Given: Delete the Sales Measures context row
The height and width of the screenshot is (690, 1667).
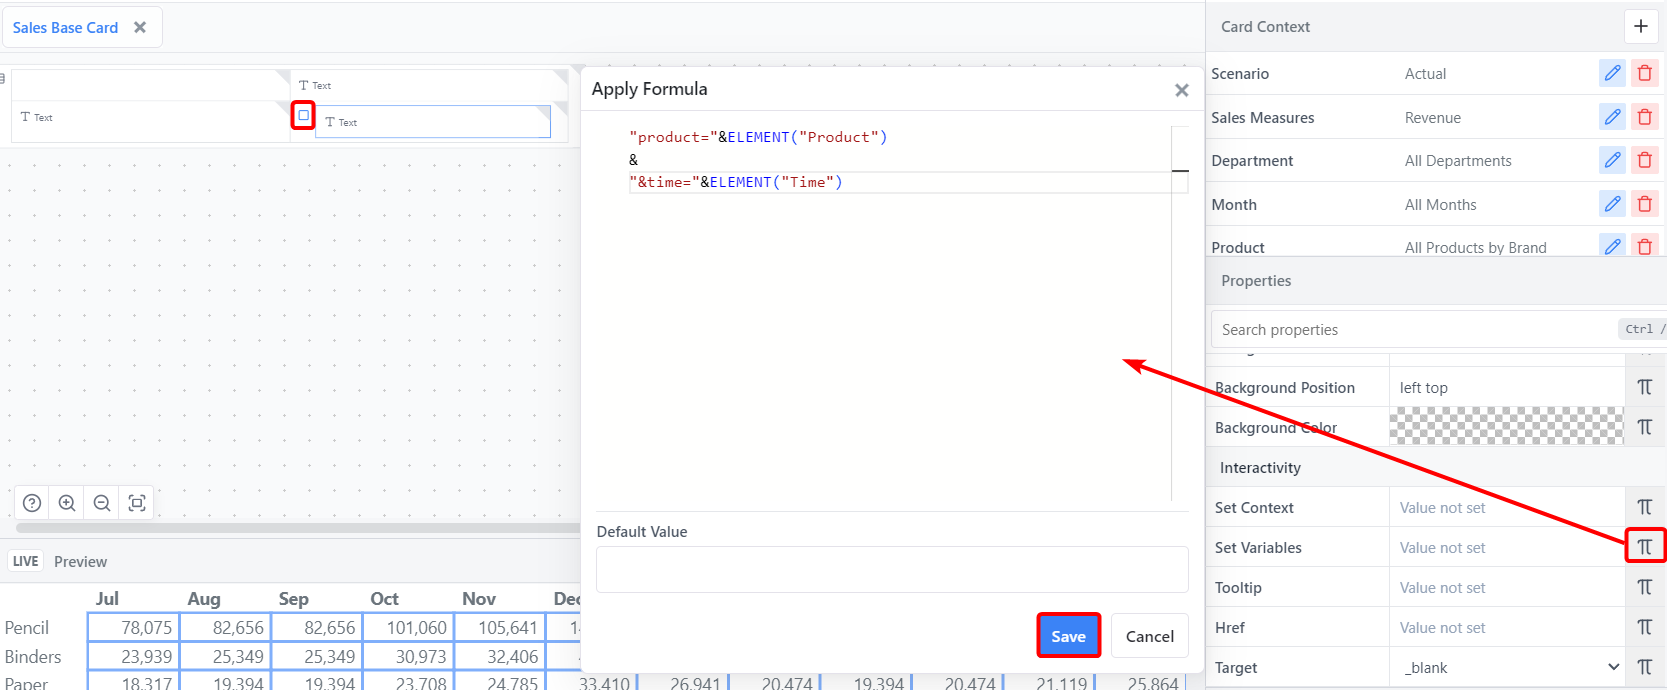Looking at the screenshot, I should (x=1645, y=117).
